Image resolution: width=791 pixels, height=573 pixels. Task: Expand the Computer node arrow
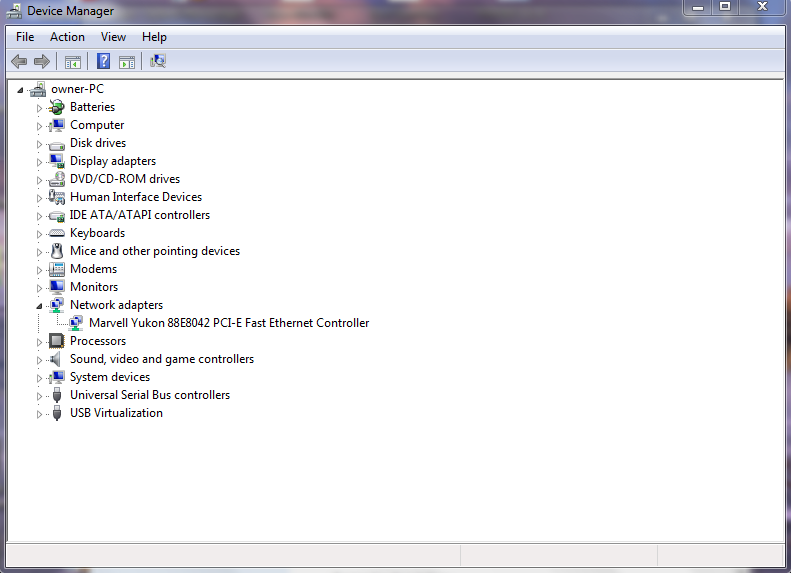click(39, 126)
